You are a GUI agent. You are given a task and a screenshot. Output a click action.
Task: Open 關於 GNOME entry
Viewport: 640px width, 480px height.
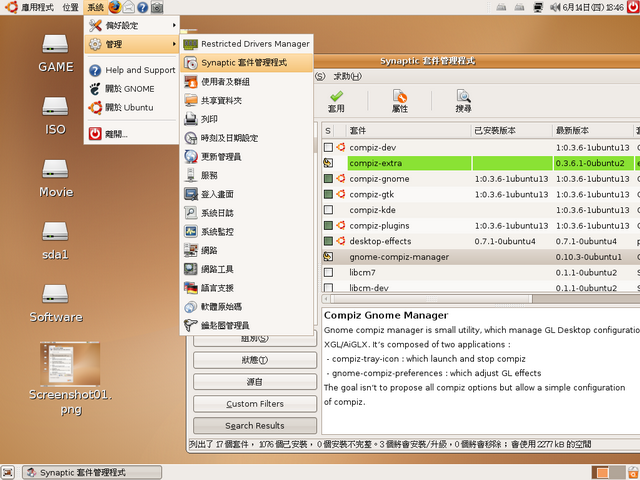pyautogui.click(x=132, y=89)
